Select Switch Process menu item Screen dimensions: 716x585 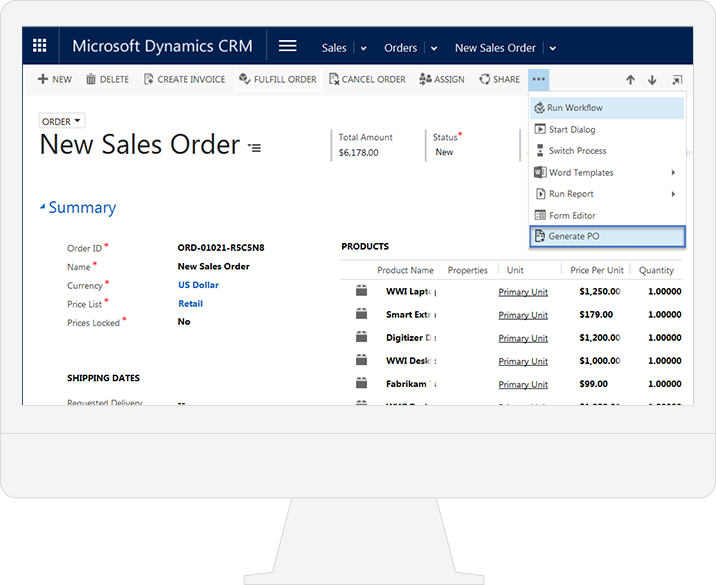point(607,151)
